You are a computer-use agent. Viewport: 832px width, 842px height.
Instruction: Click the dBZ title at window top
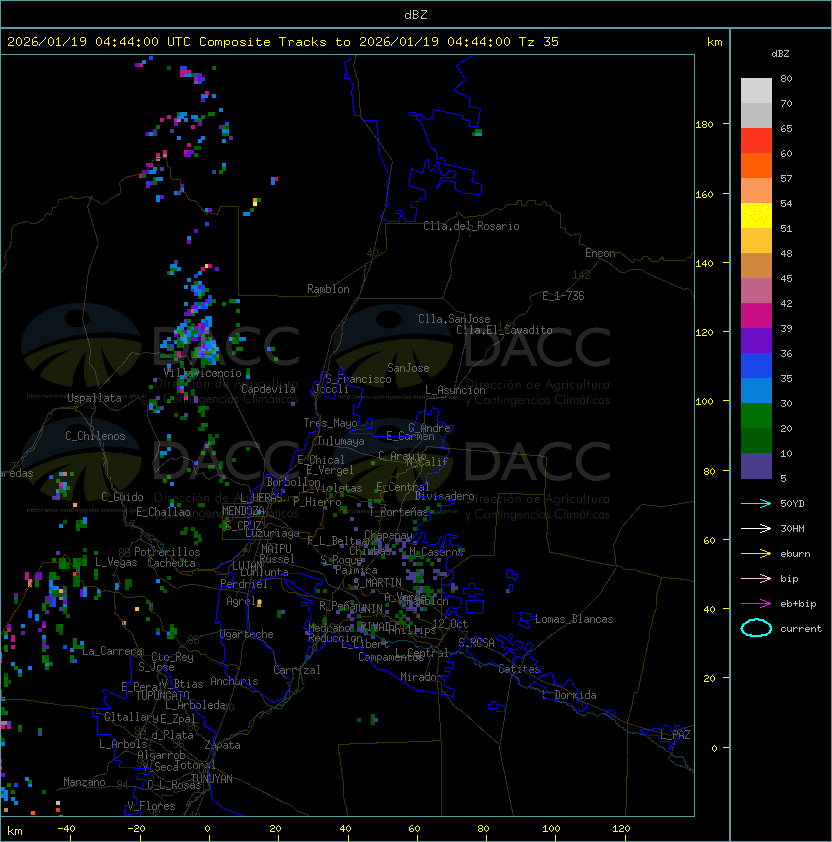click(x=416, y=15)
